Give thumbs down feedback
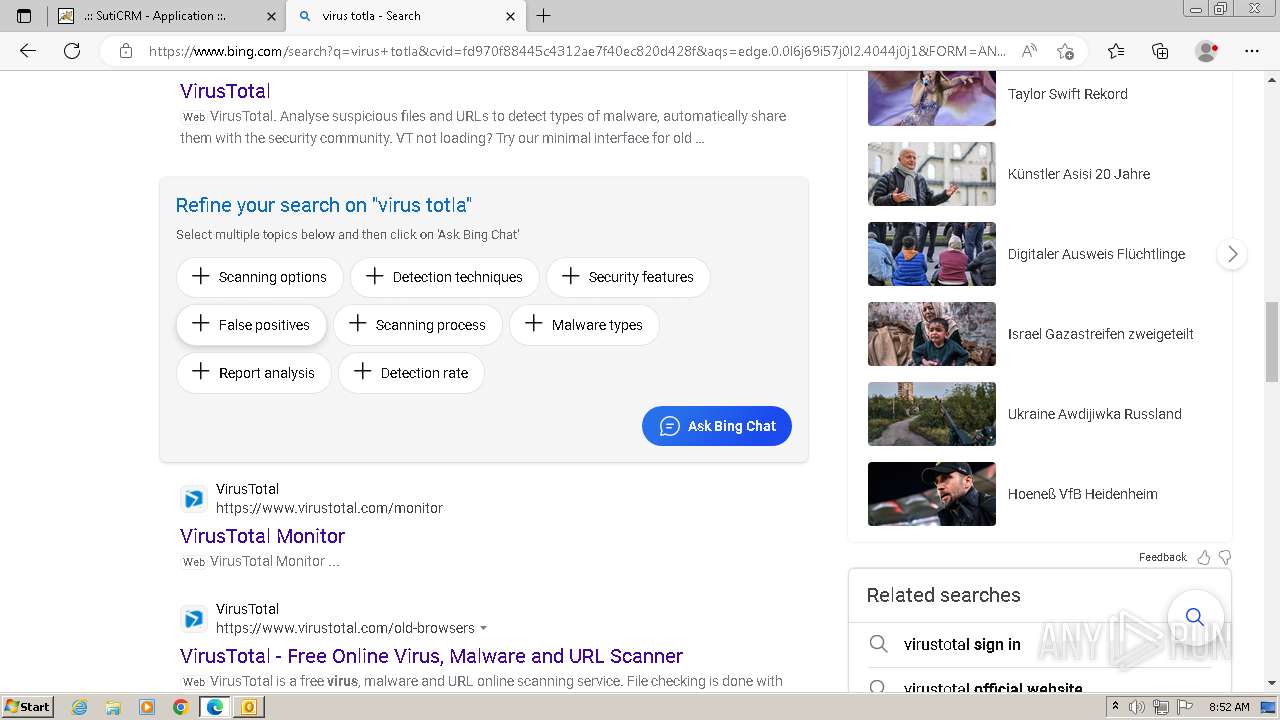 [x=1225, y=557]
